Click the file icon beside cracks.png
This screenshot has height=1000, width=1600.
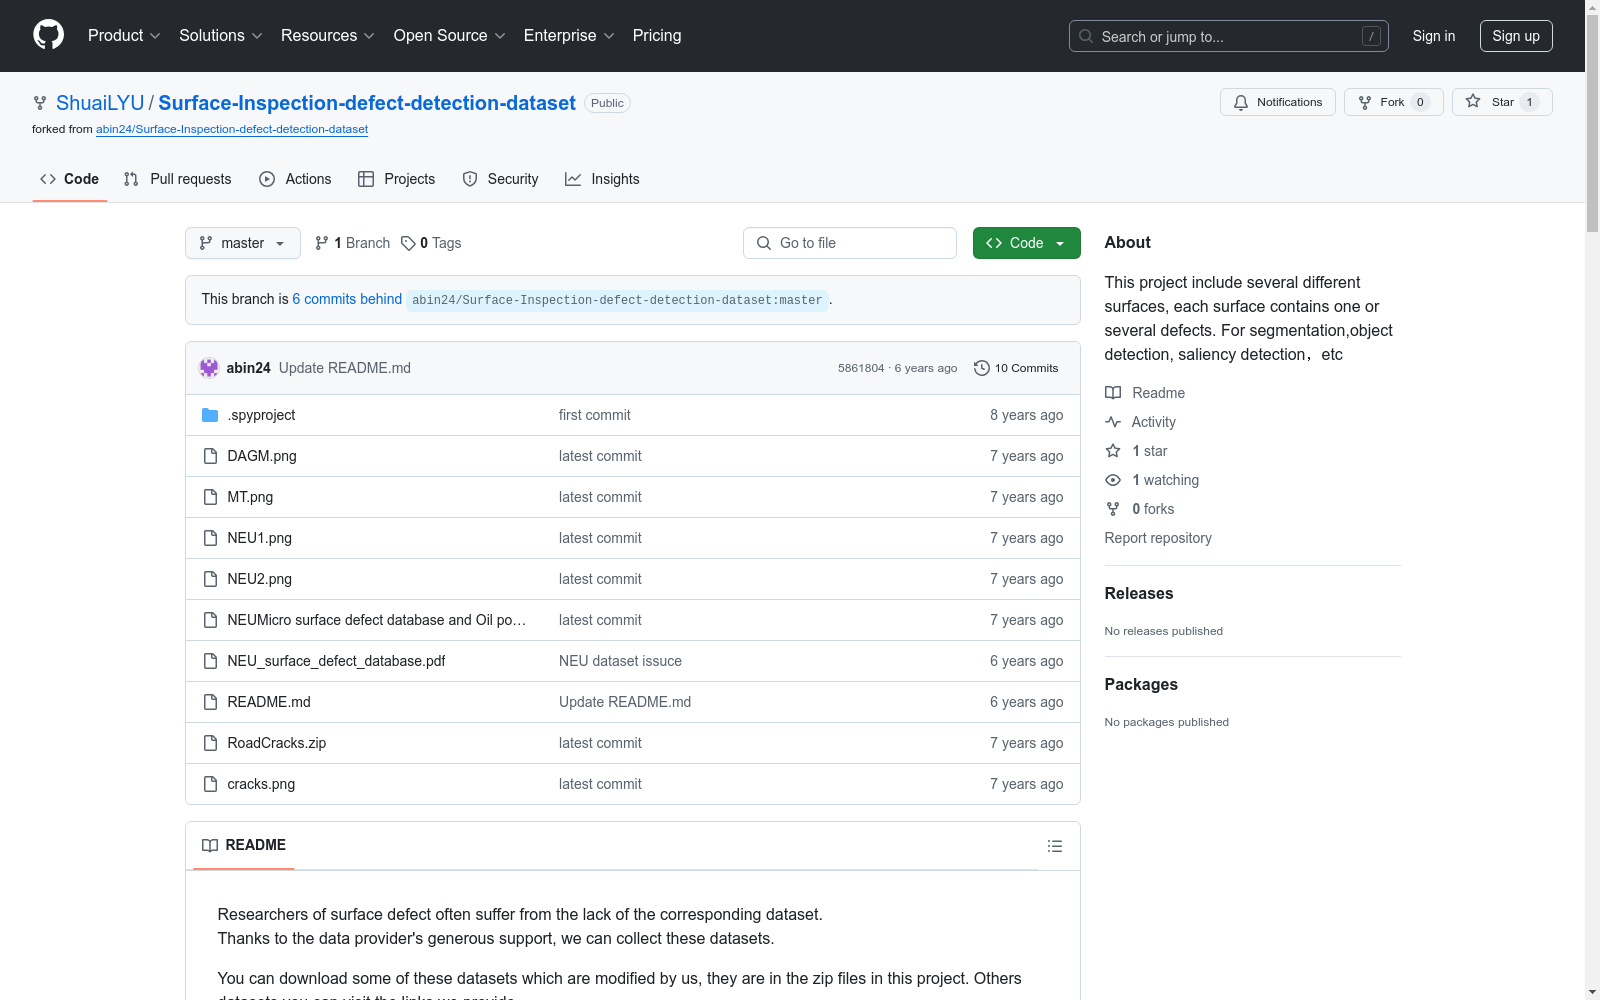[x=210, y=784]
